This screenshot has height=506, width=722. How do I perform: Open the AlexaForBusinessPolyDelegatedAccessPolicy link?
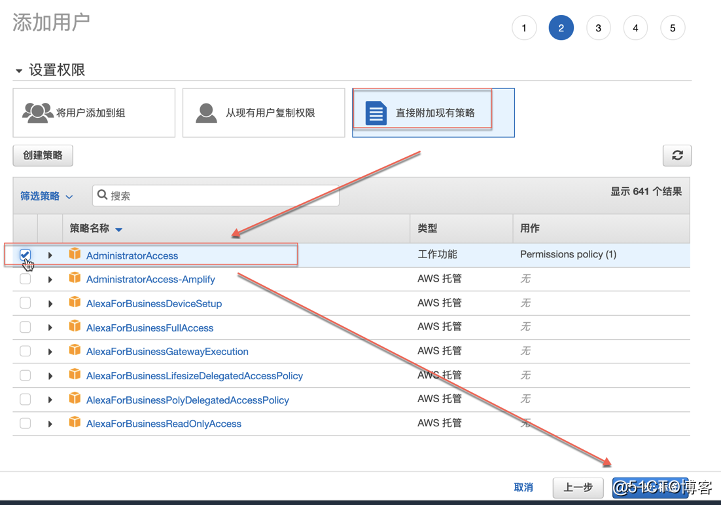click(x=187, y=400)
